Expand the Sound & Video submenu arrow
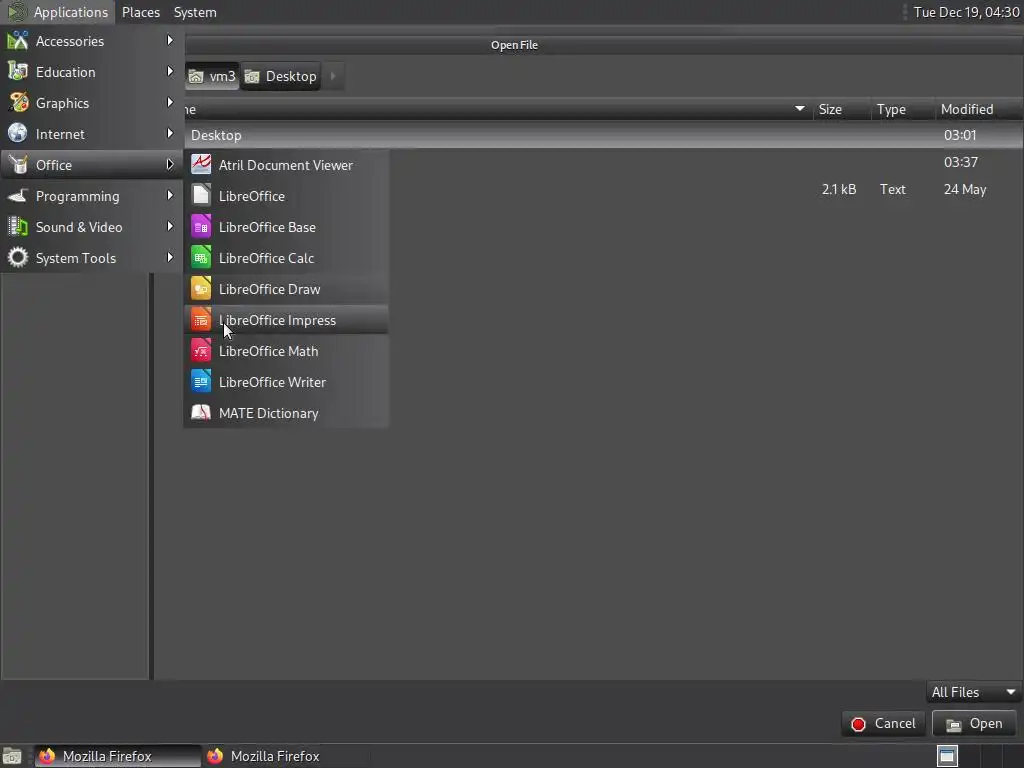The width and height of the screenshot is (1024, 768). point(170,227)
